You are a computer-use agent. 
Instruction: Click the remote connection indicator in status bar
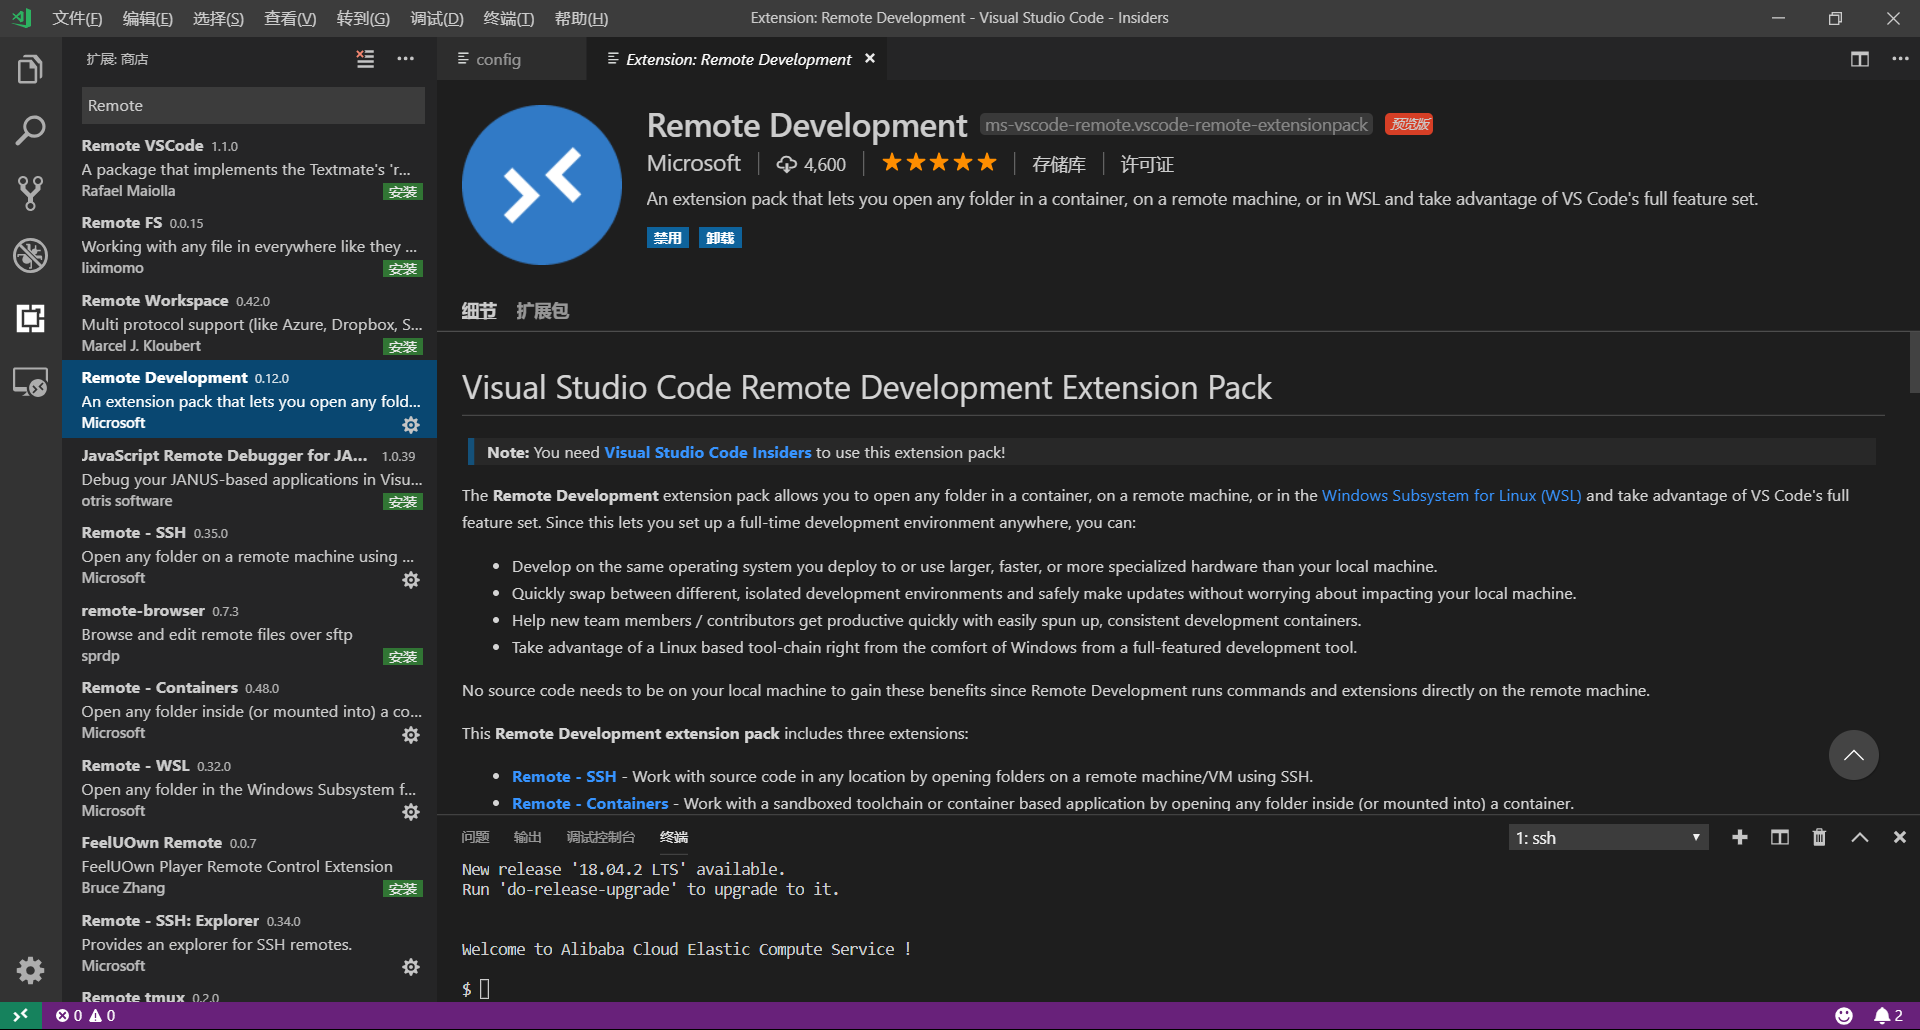tap(20, 1016)
